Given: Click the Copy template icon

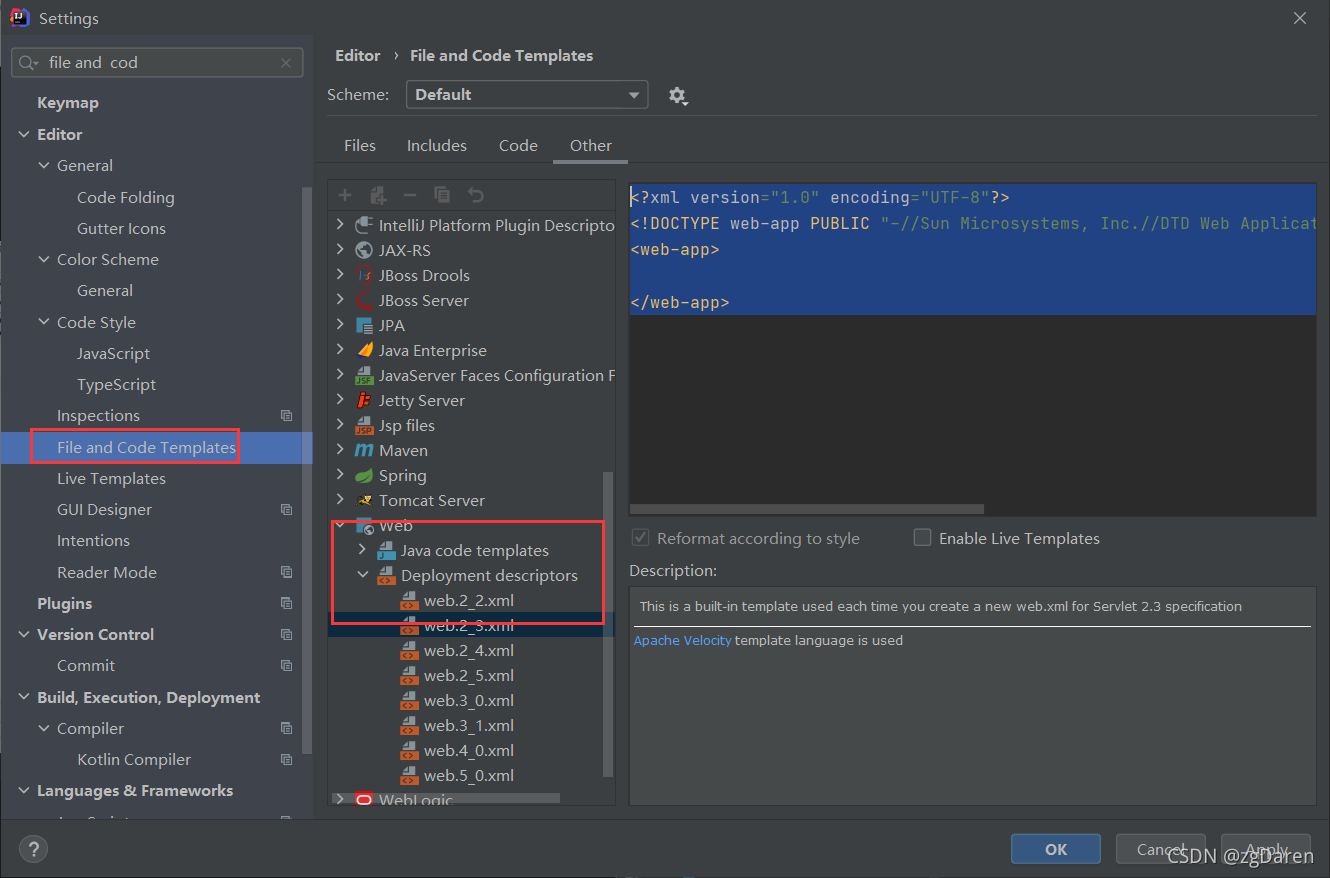Looking at the screenshot, I should [x=442, y=195].
